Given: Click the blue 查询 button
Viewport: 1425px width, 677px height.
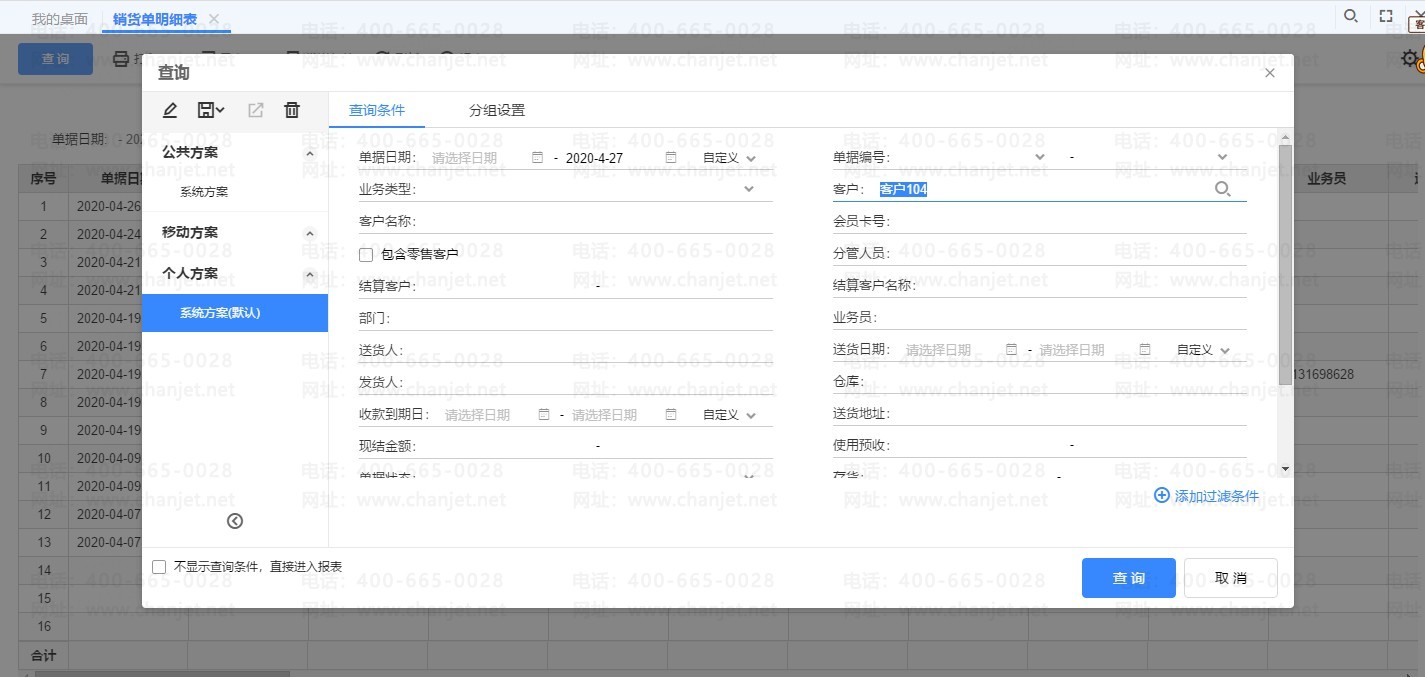Looking at the screenshot, I should 1128,578.
